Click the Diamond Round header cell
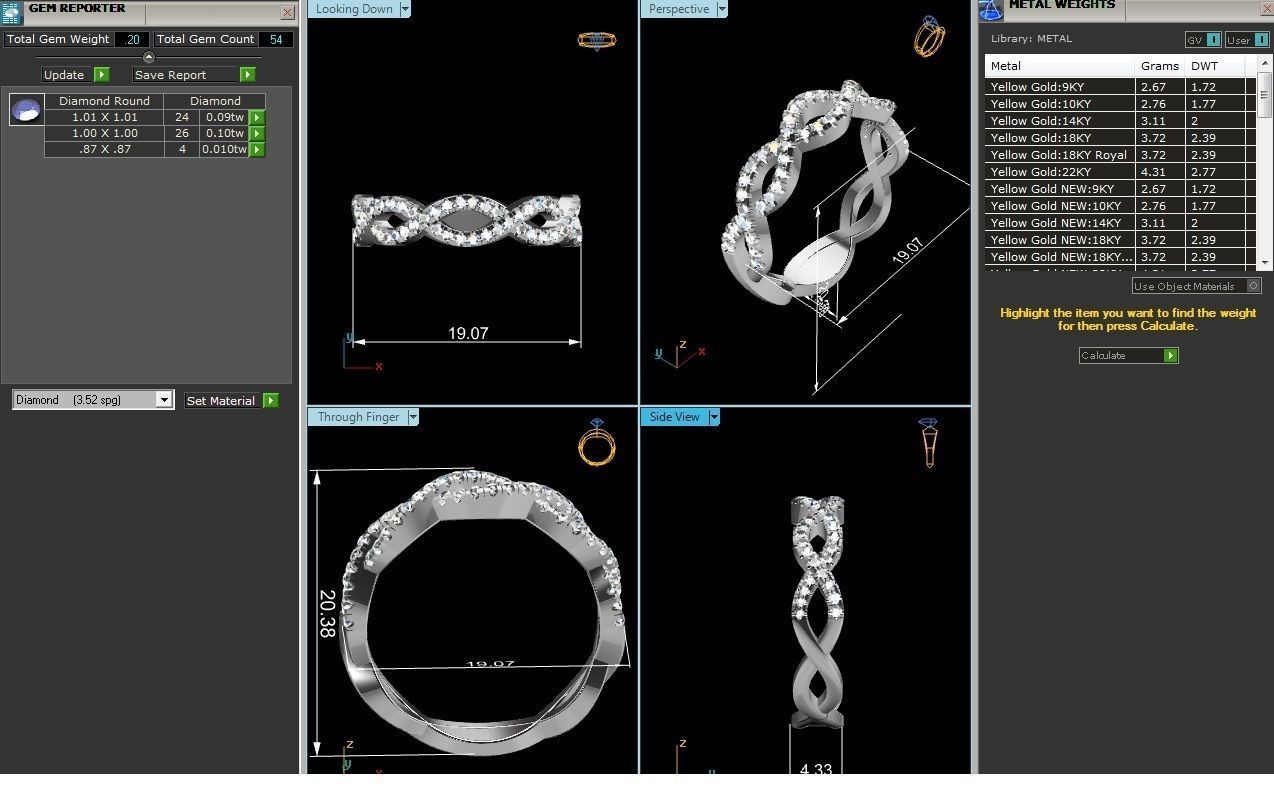The image size is (1274, 794). click(104, 101)
